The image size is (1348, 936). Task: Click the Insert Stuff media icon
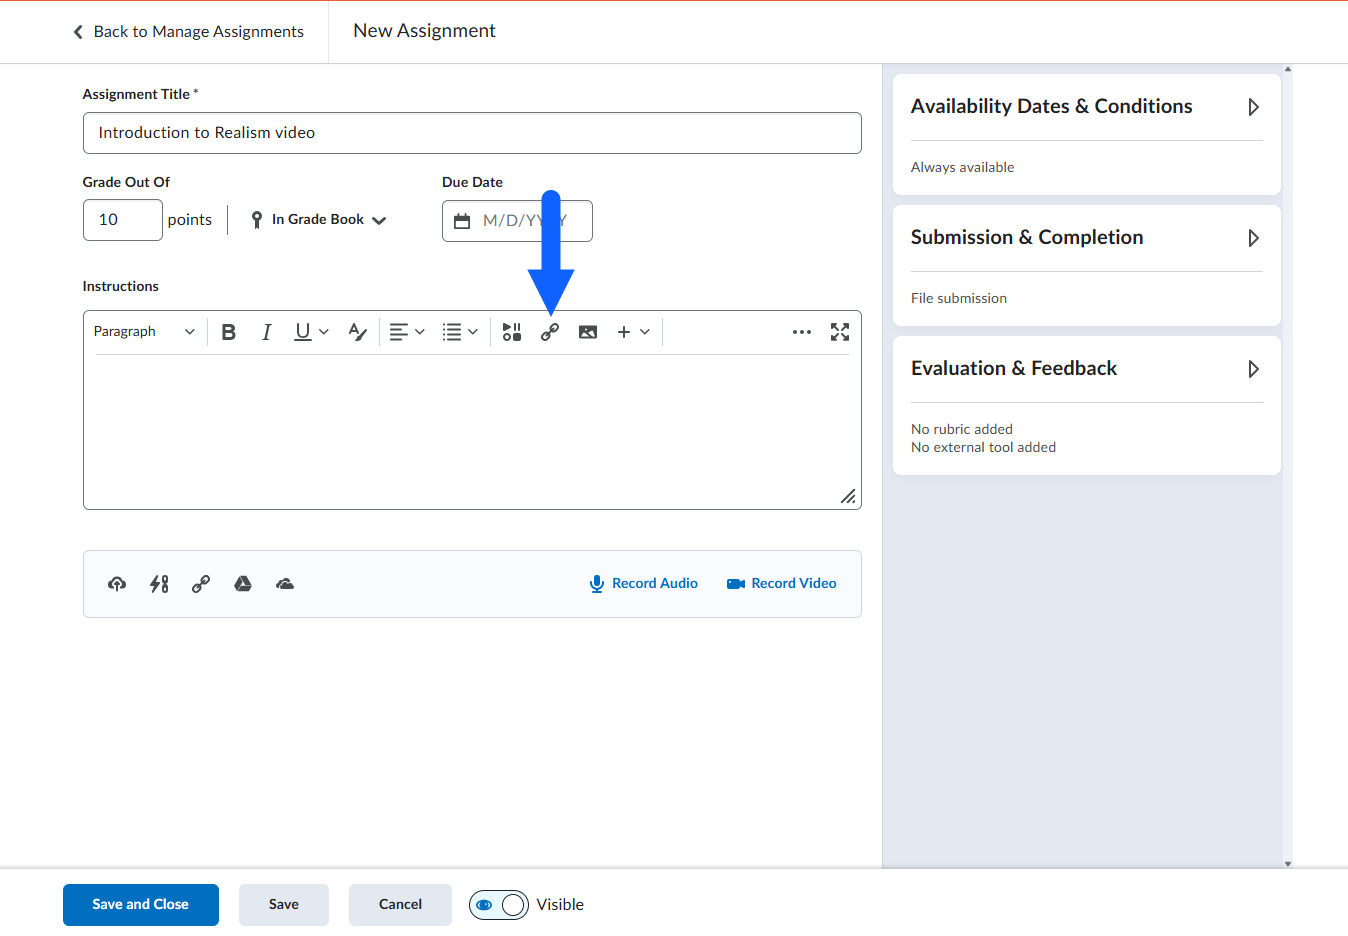[x=512, y=332]
